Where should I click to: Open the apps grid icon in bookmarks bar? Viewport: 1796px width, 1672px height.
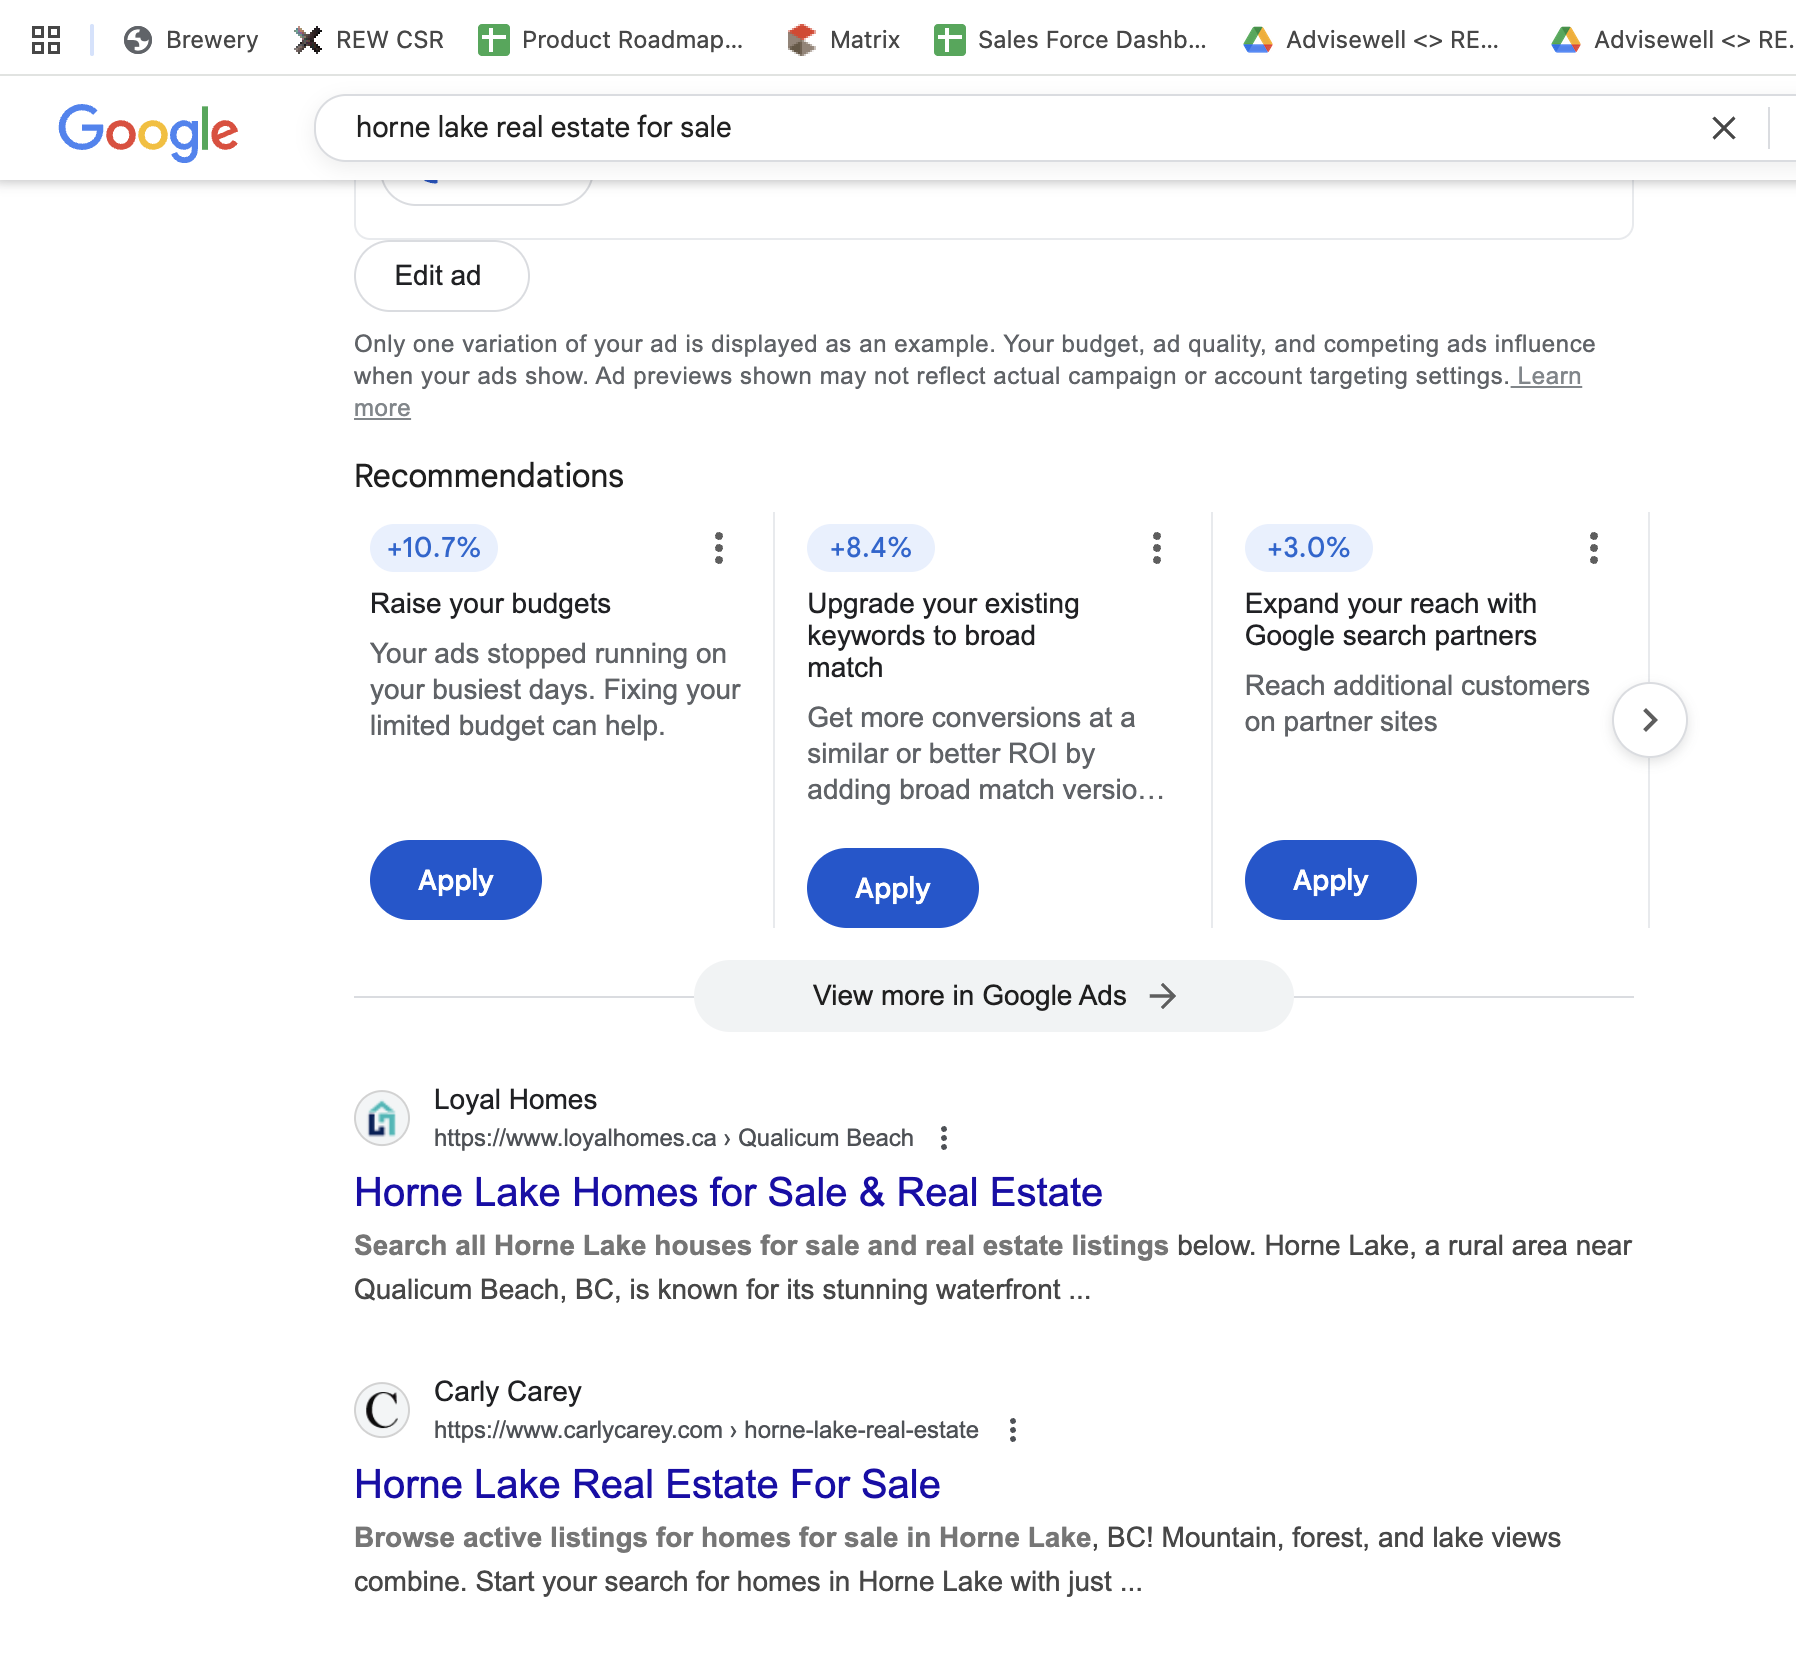point(46,40)
